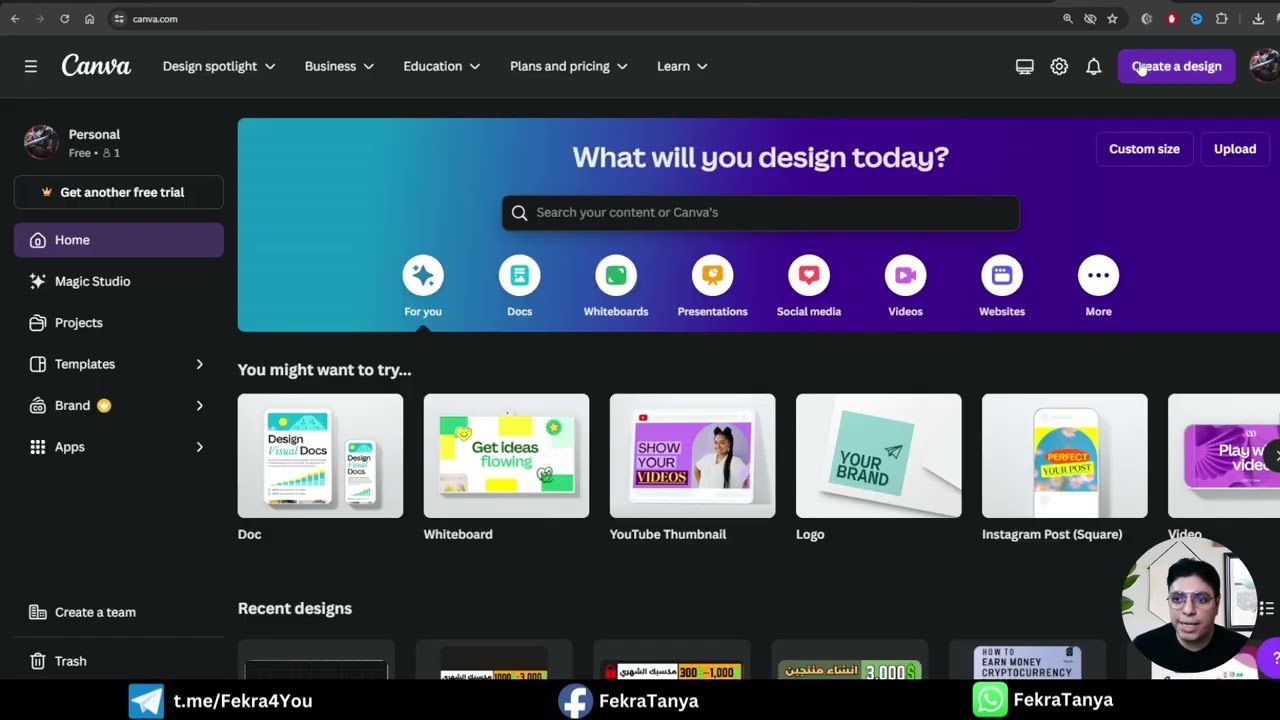The width and height of the screenshot is (1280, 720).
Task: Open the settings gear icon
Action: click(1059, 66)
